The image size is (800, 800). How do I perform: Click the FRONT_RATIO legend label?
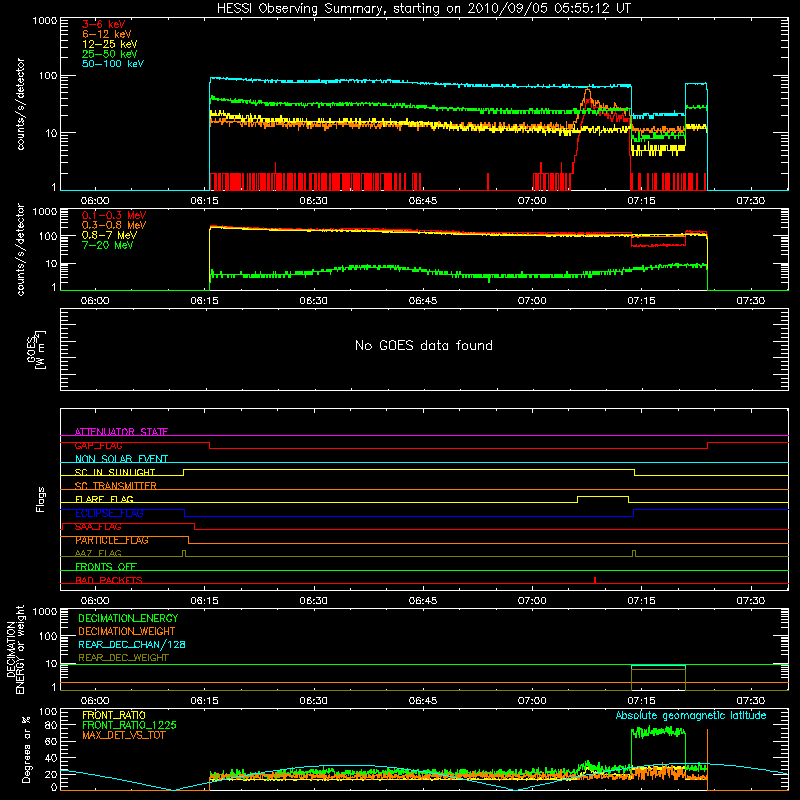[x=114, y=715]
